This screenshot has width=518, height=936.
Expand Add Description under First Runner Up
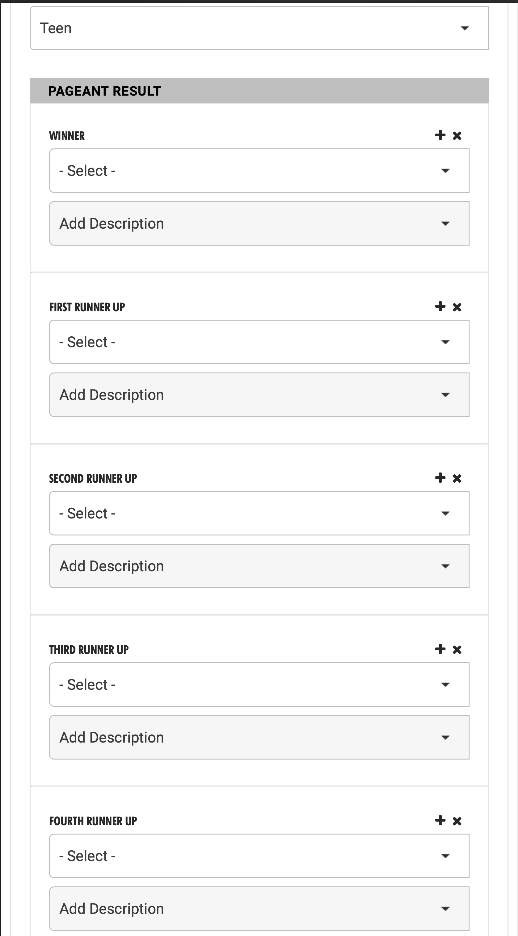pyautogui.click(x=260, y=395)
